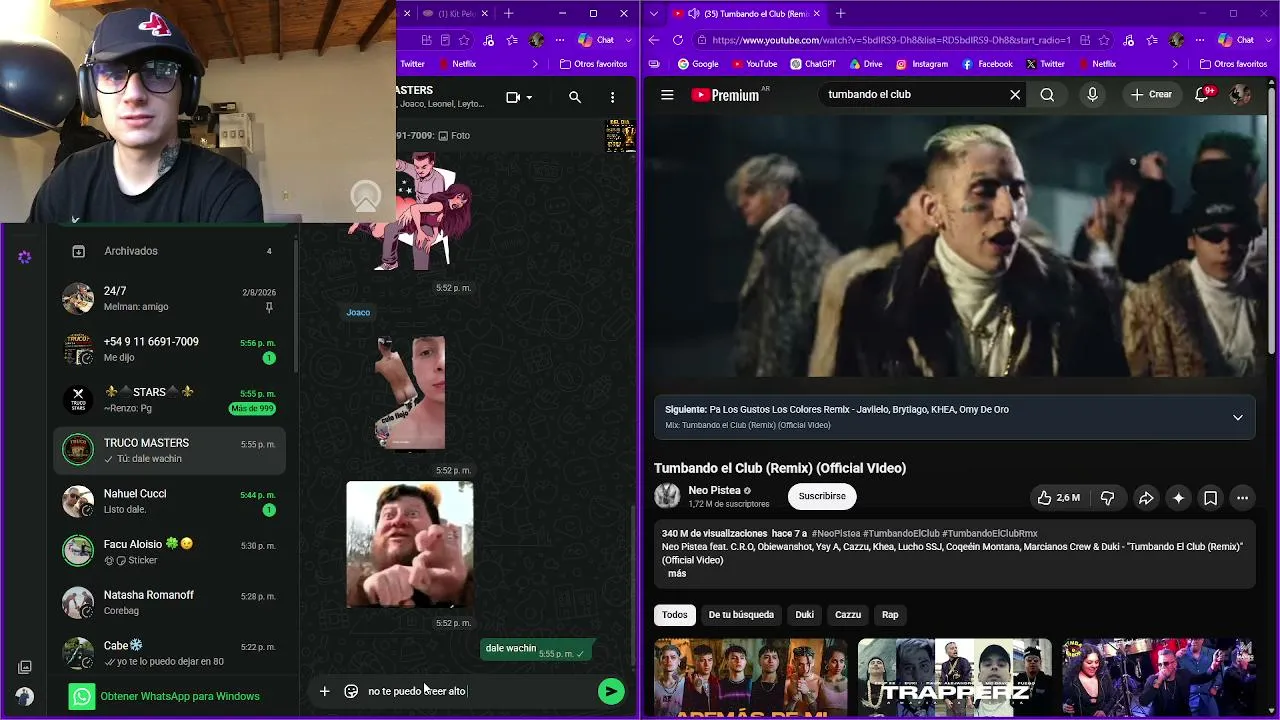Open Copilot Chat in WhatsApp browser window
Screen dimensions: 1280x720
[597, 40]
